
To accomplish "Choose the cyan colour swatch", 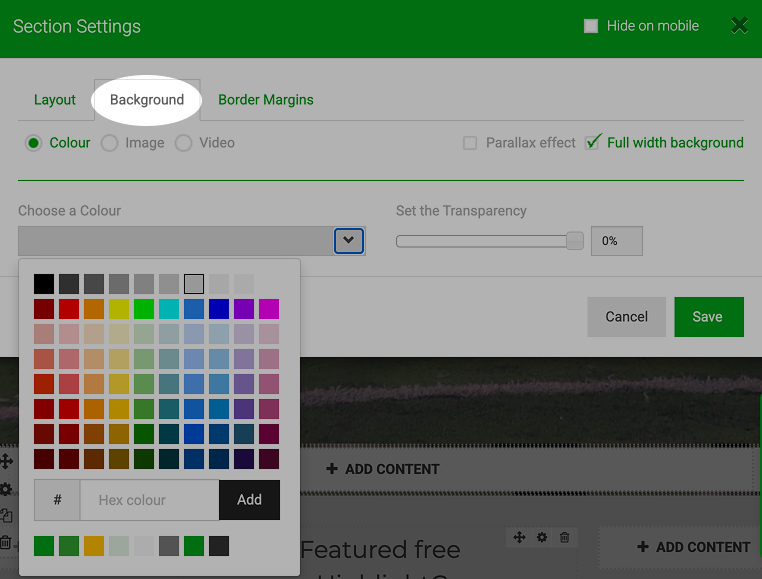I will pyautogui.click(x=169, y=309).
